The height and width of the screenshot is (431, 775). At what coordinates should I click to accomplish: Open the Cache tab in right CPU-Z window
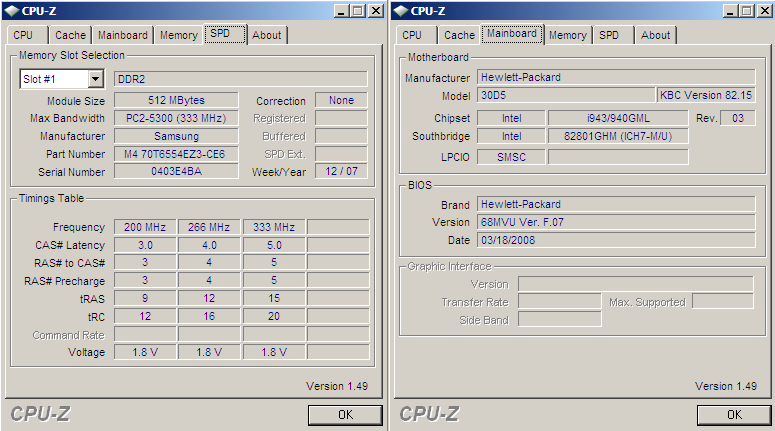[x=459, y=36]
